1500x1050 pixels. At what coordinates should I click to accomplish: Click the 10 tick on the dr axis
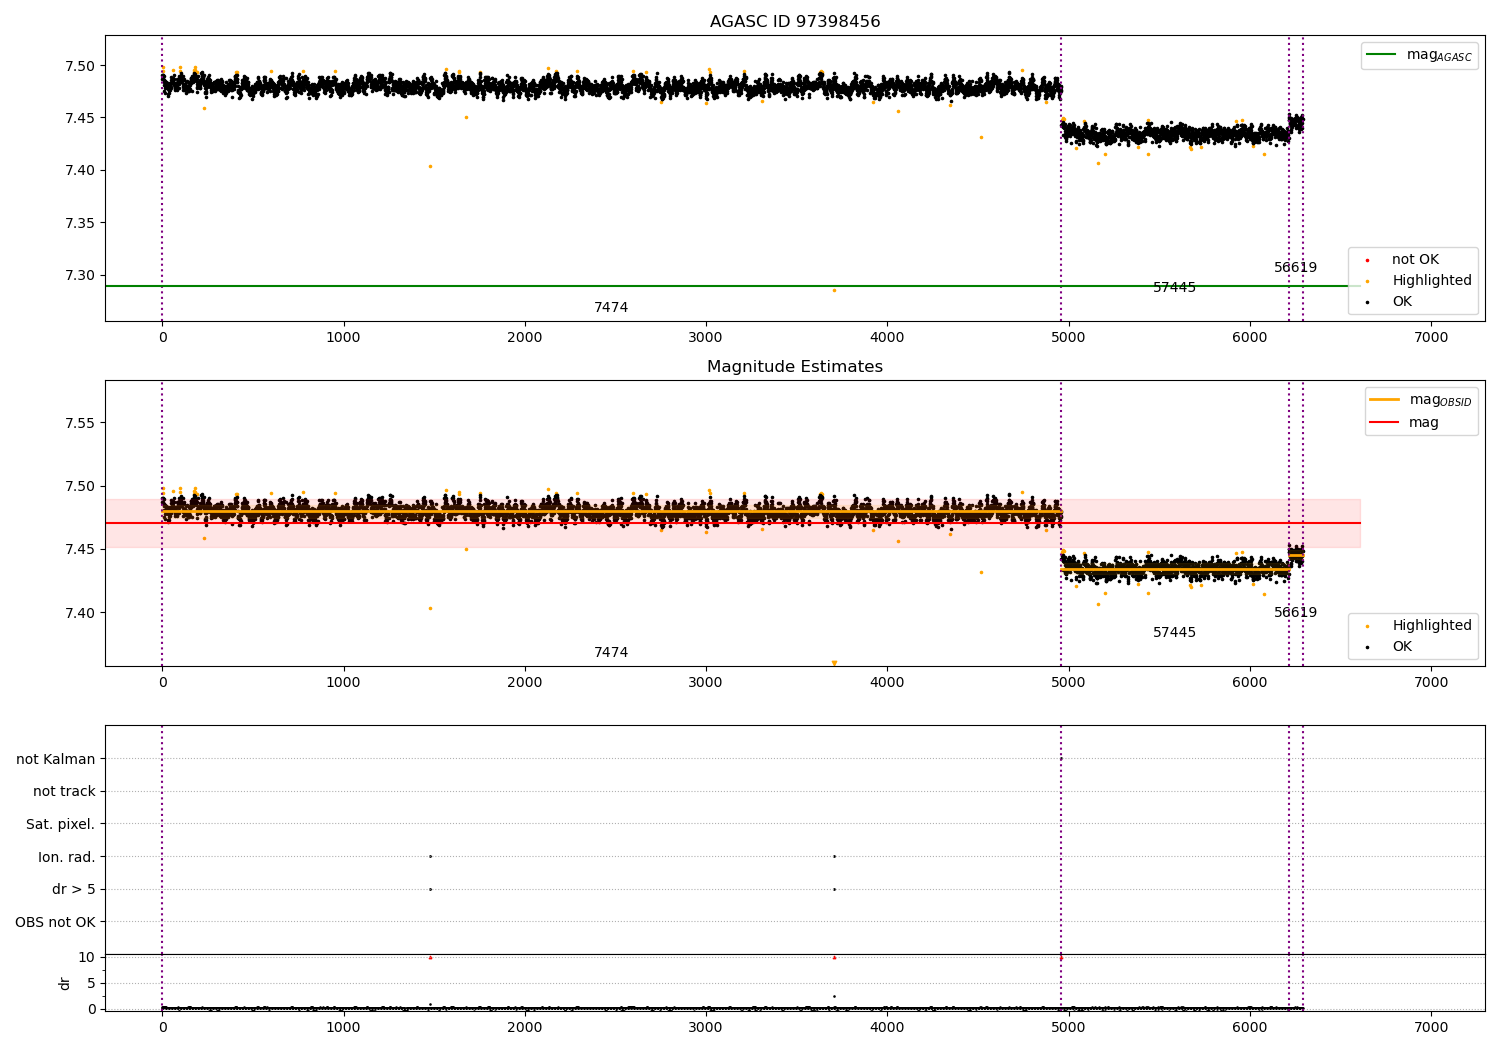pyautogui.click(x=87, y=958)
